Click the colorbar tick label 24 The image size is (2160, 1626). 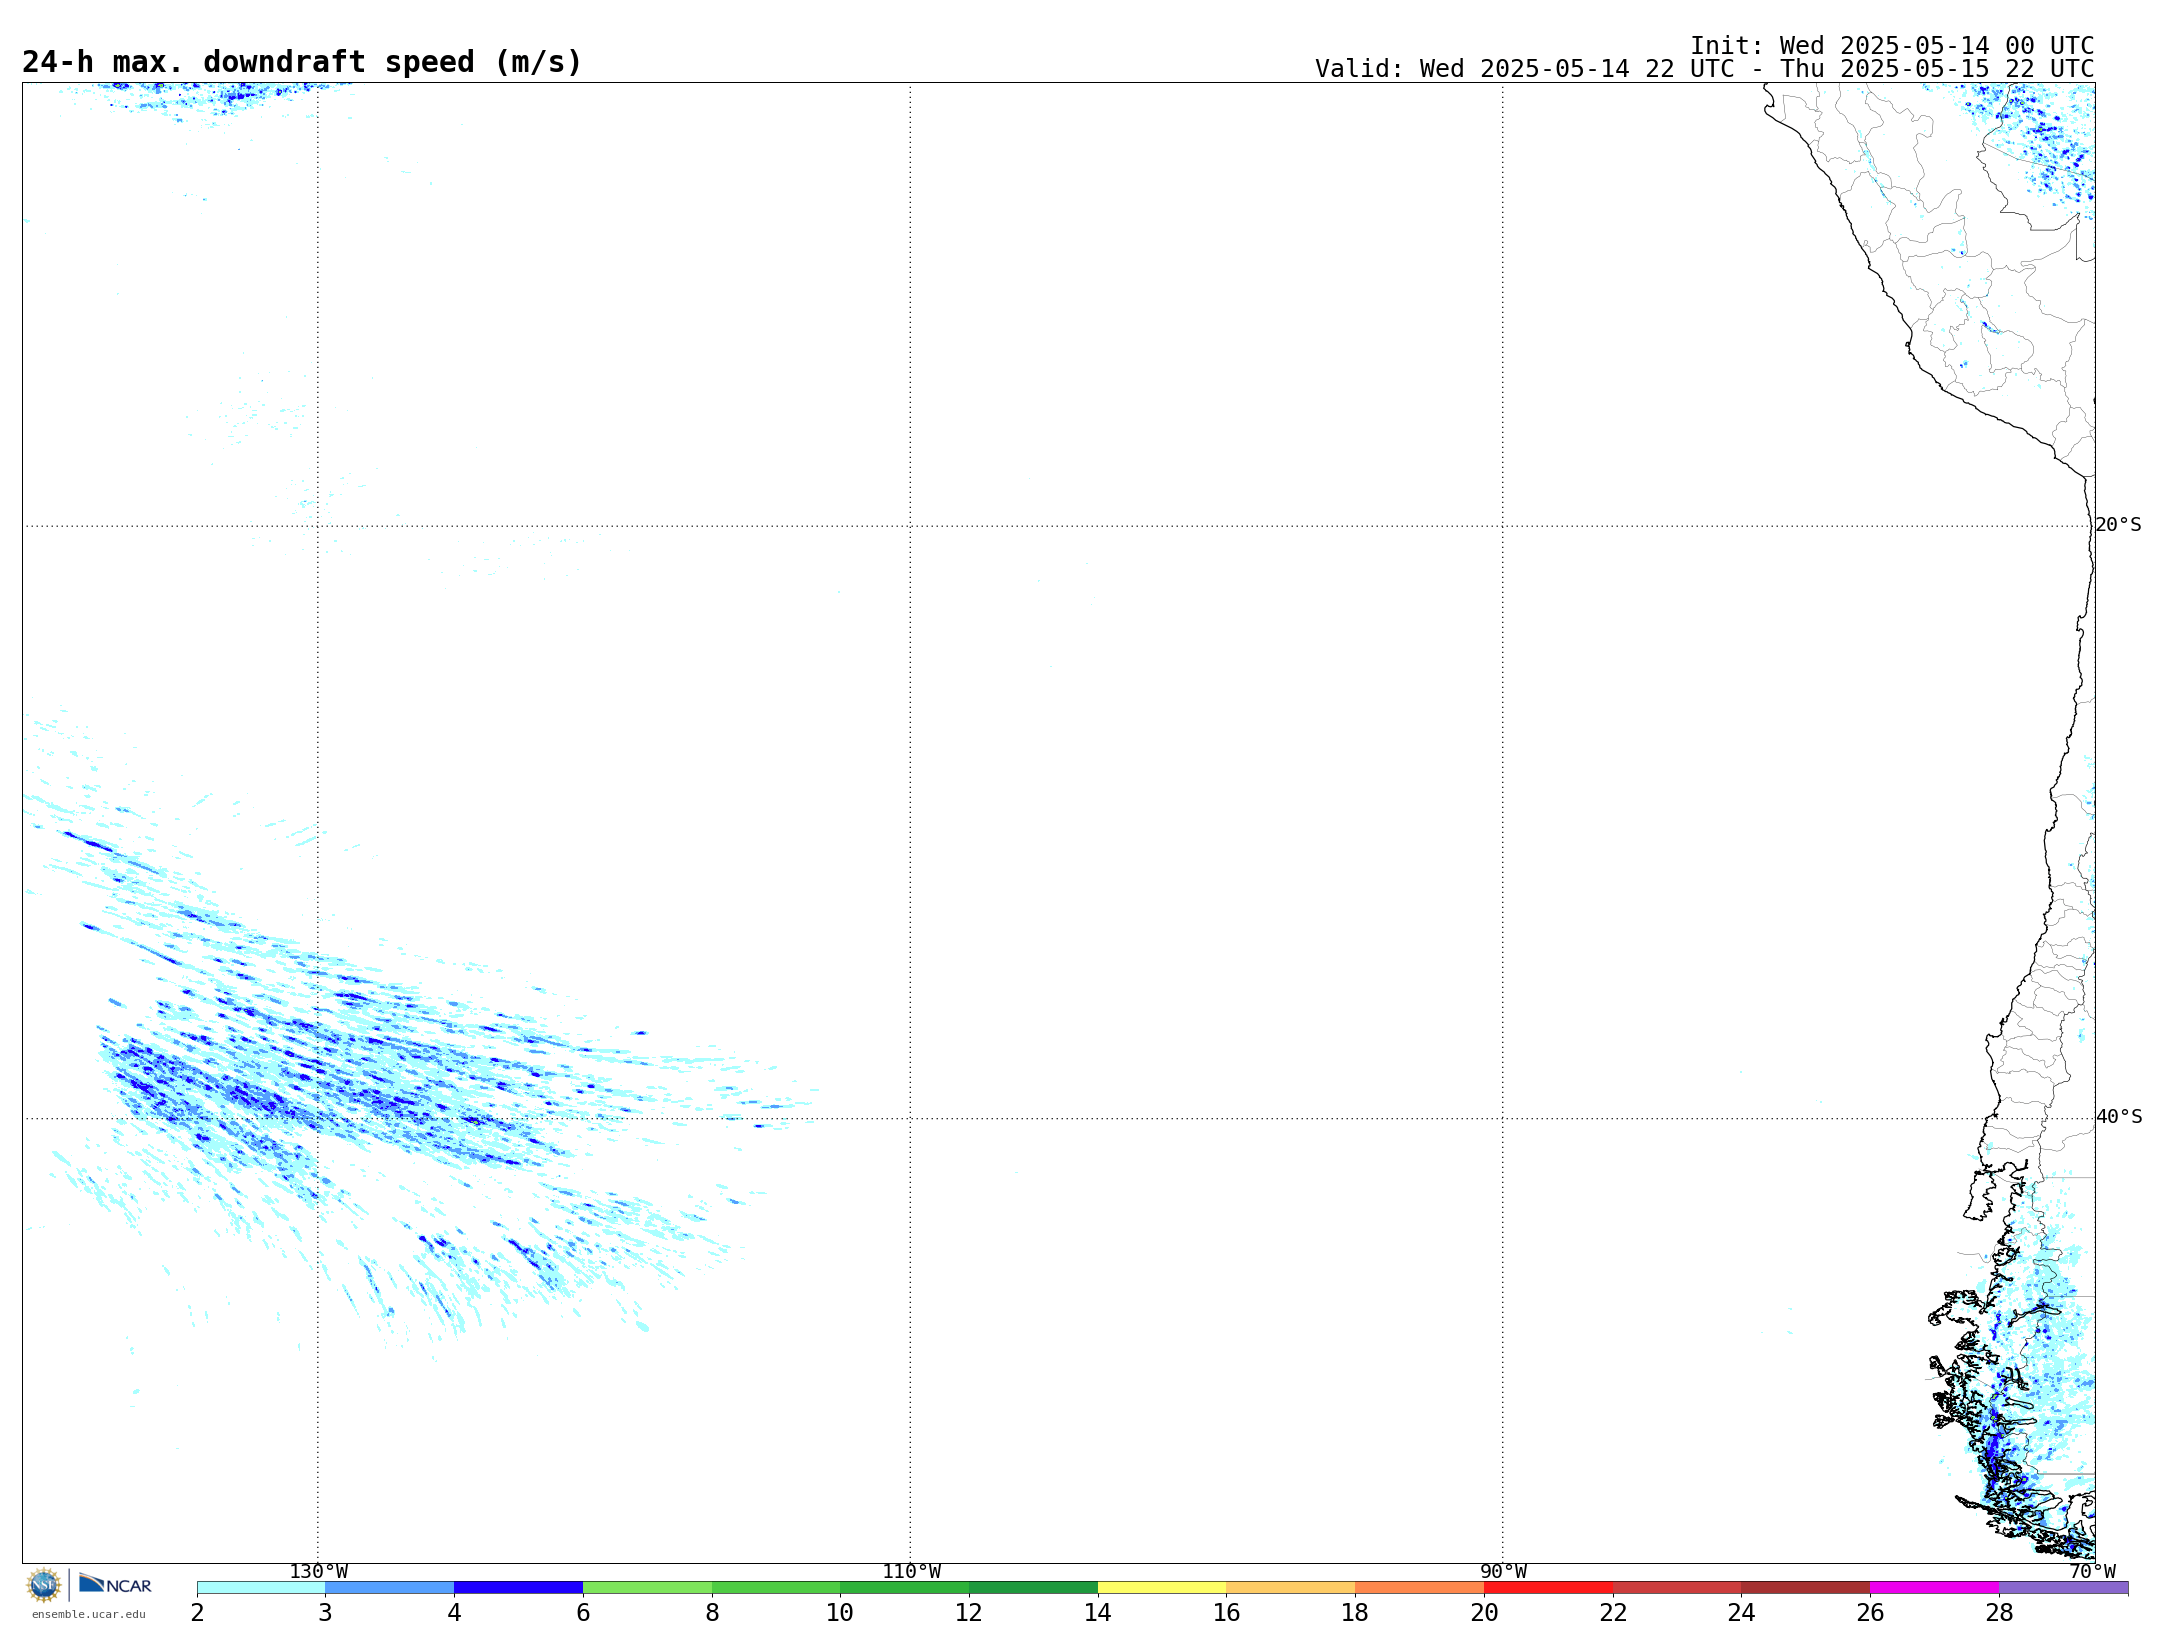click(x=1741, y=1613)
